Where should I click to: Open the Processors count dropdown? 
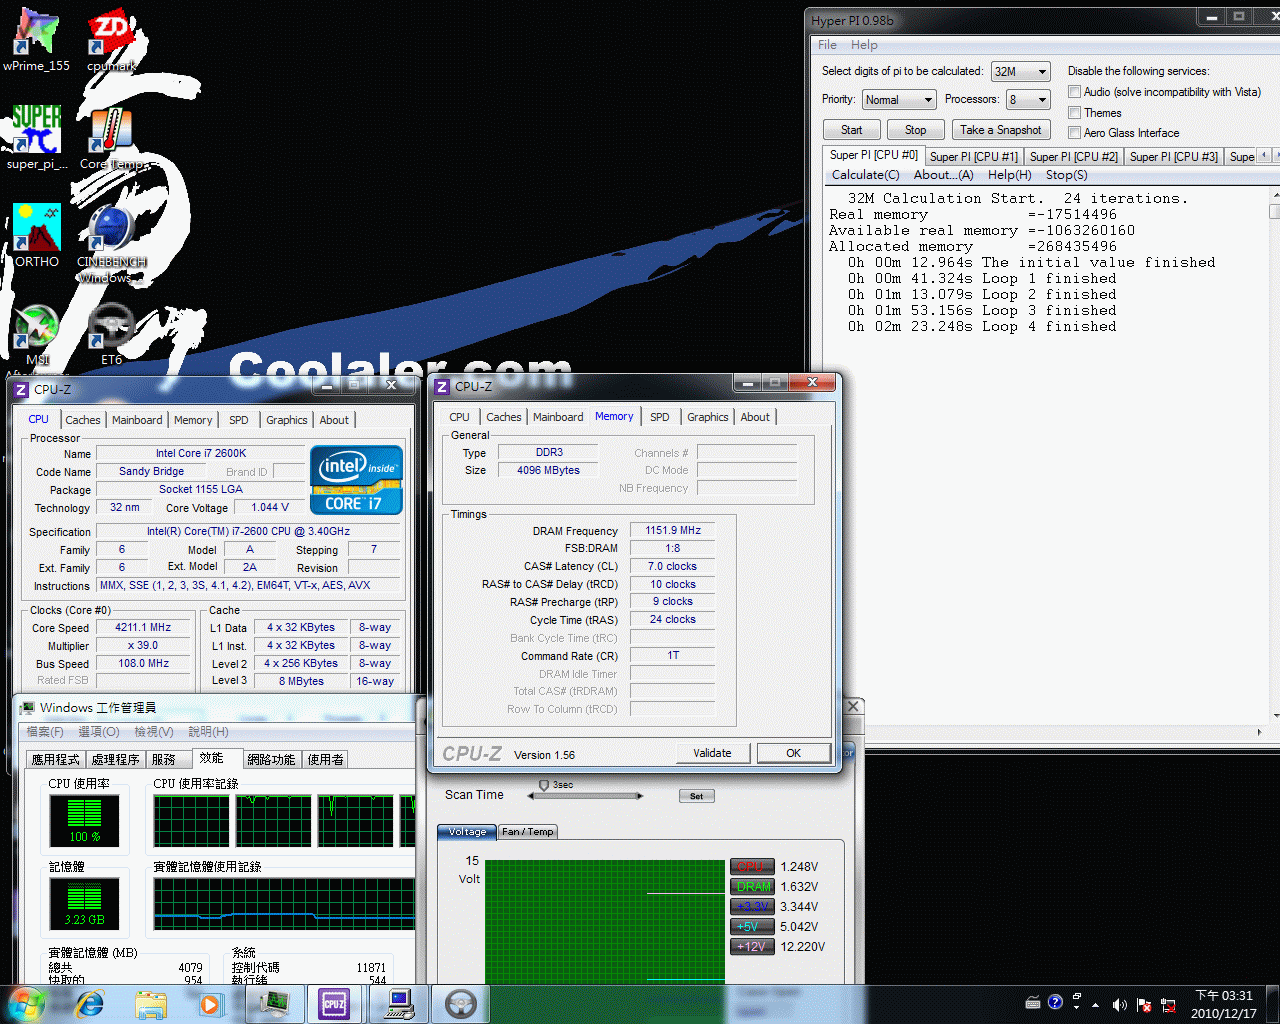click(x=1029, y=100)
